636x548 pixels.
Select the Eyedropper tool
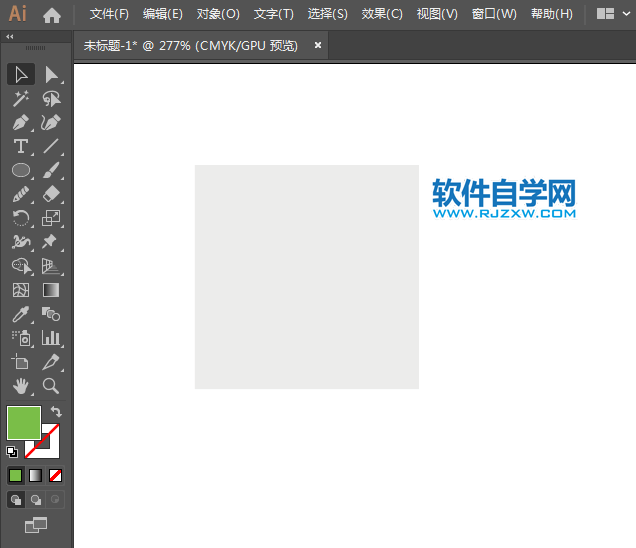tap(21, 314)
